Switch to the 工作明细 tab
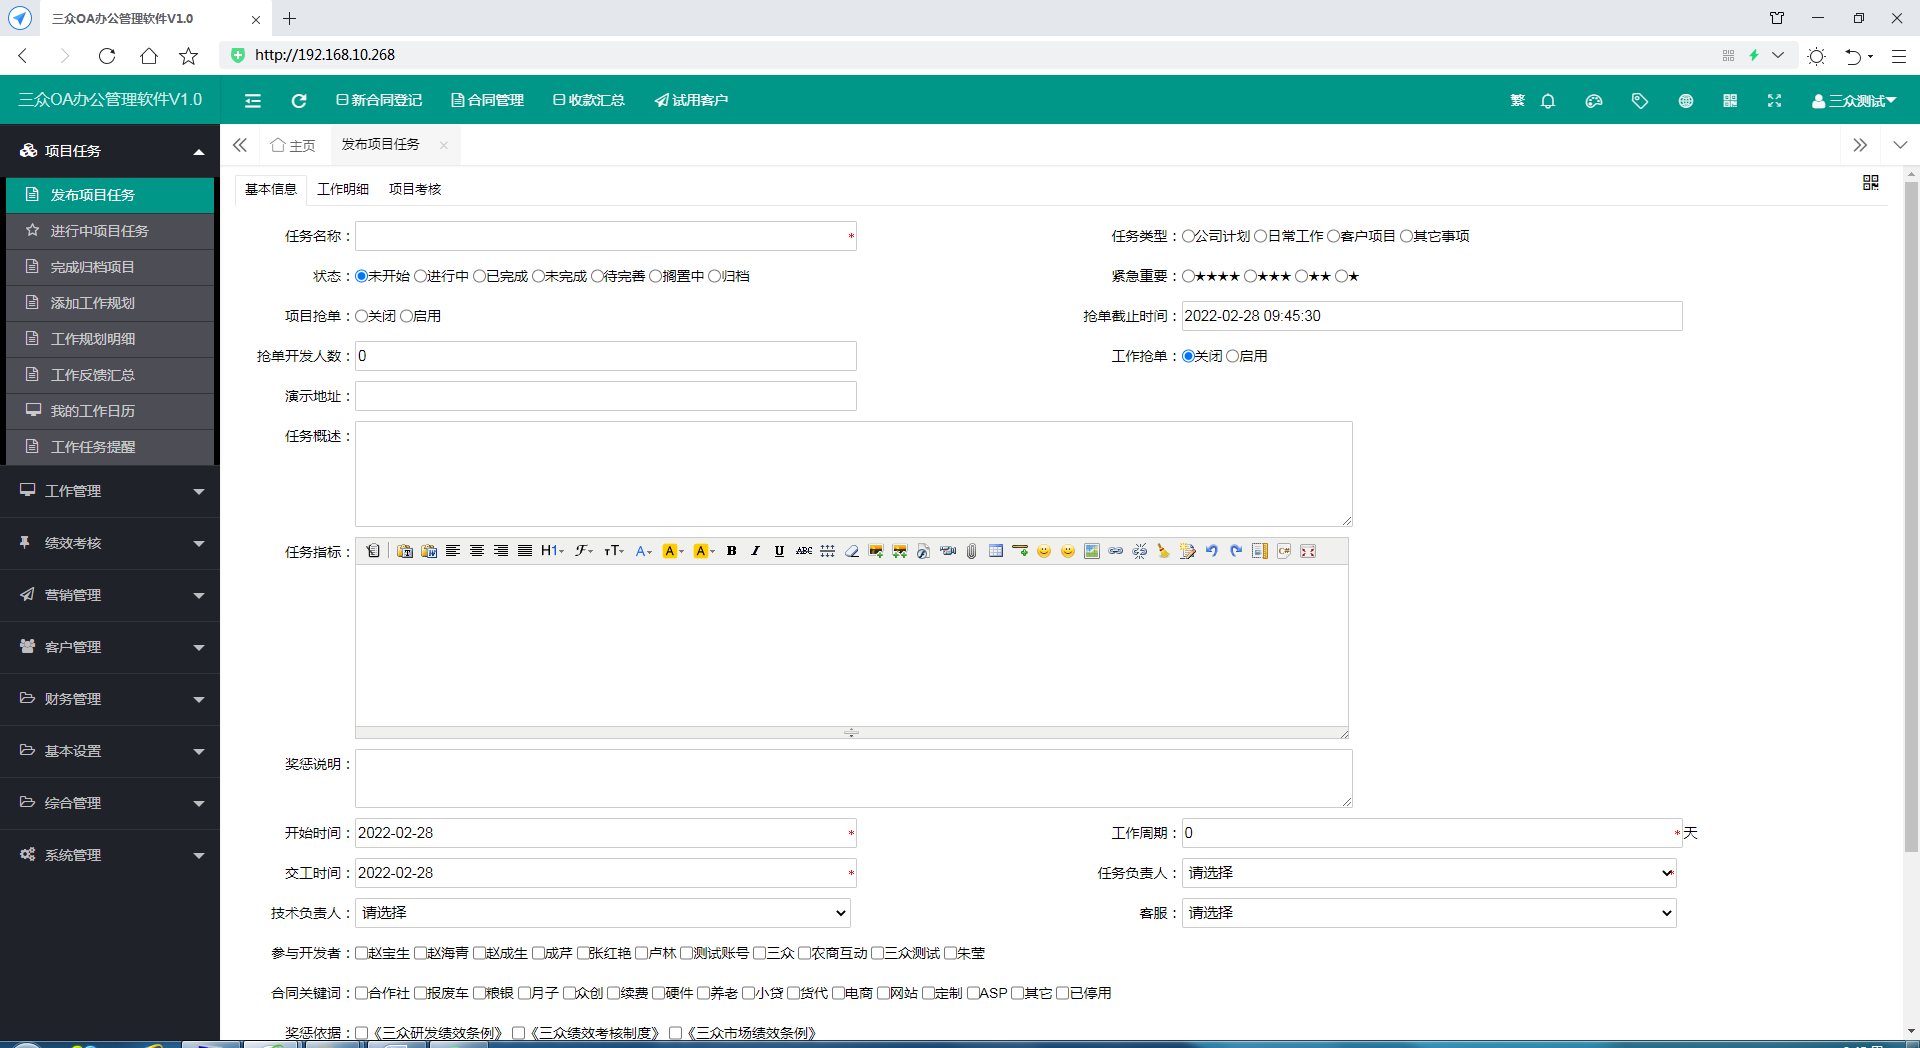Screen dimensions: 1920x1048 click(x=343, y=189)
